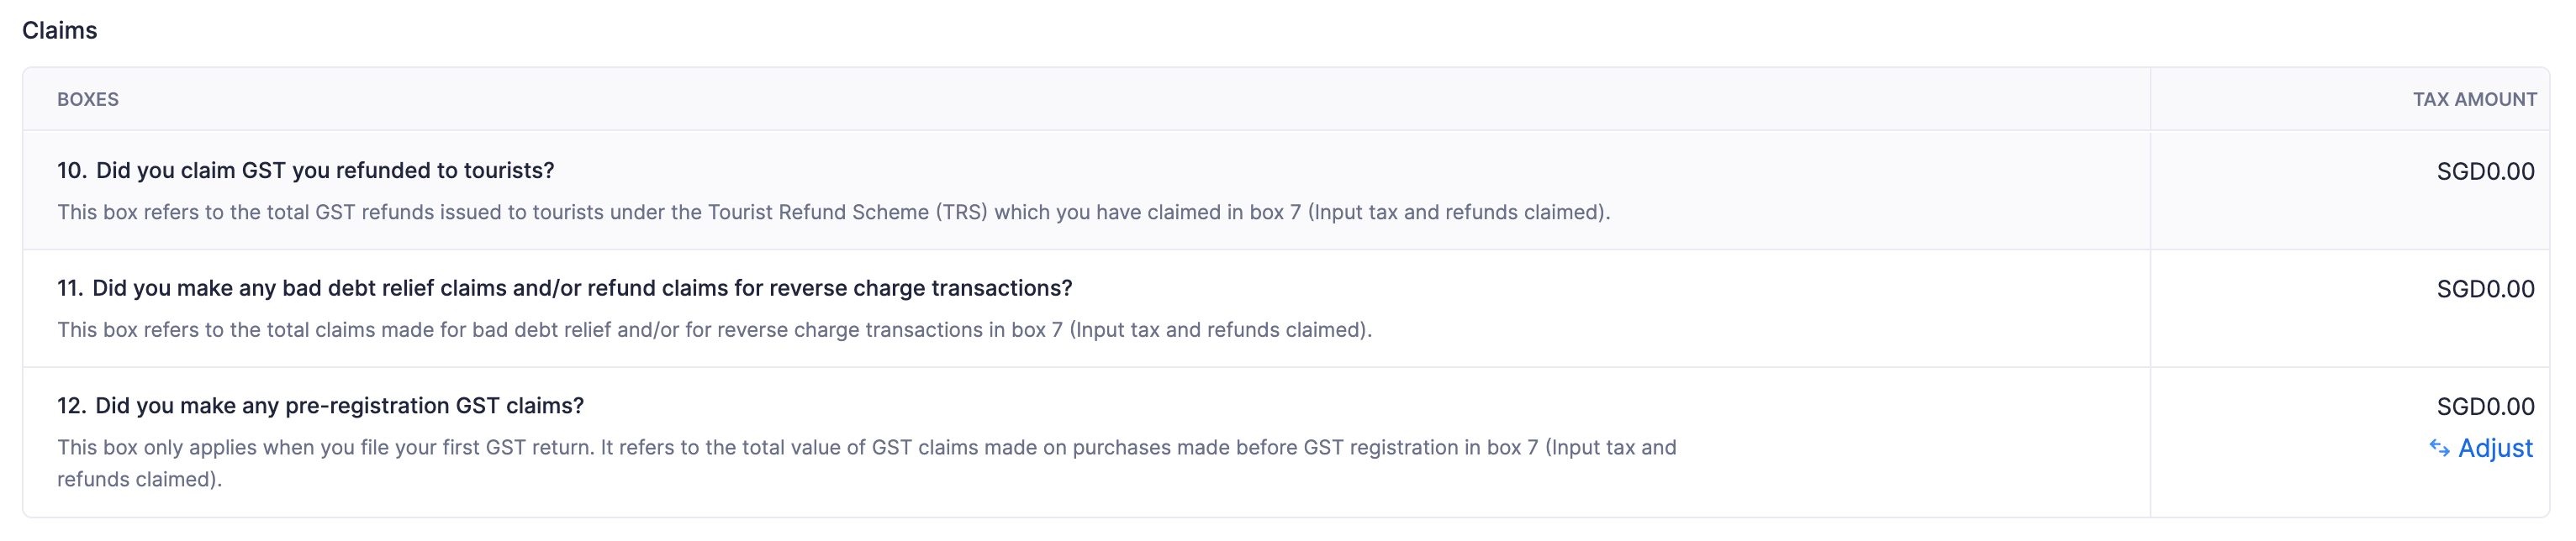Click the "refunds claimed)." wrapped line in box 12
Viewport: 2576px width, 541px height.
pyautogui.click(x=139, y=480)
